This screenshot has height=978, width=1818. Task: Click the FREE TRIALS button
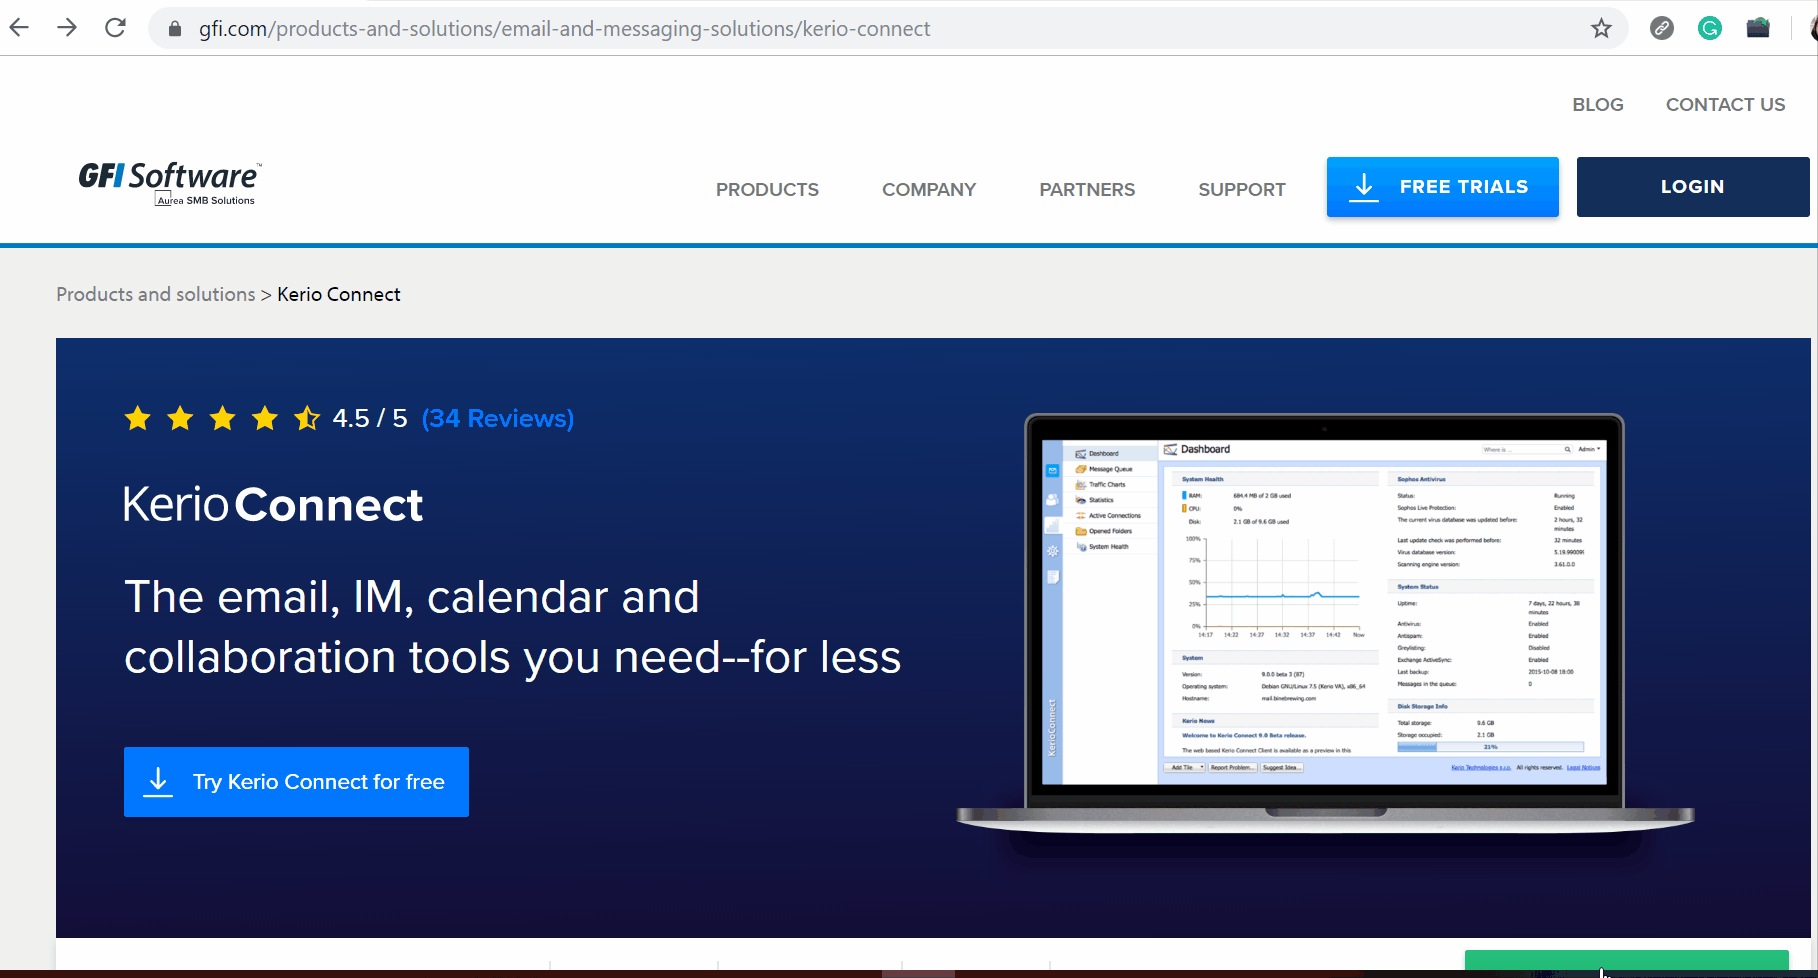[x=1443, y=187]
